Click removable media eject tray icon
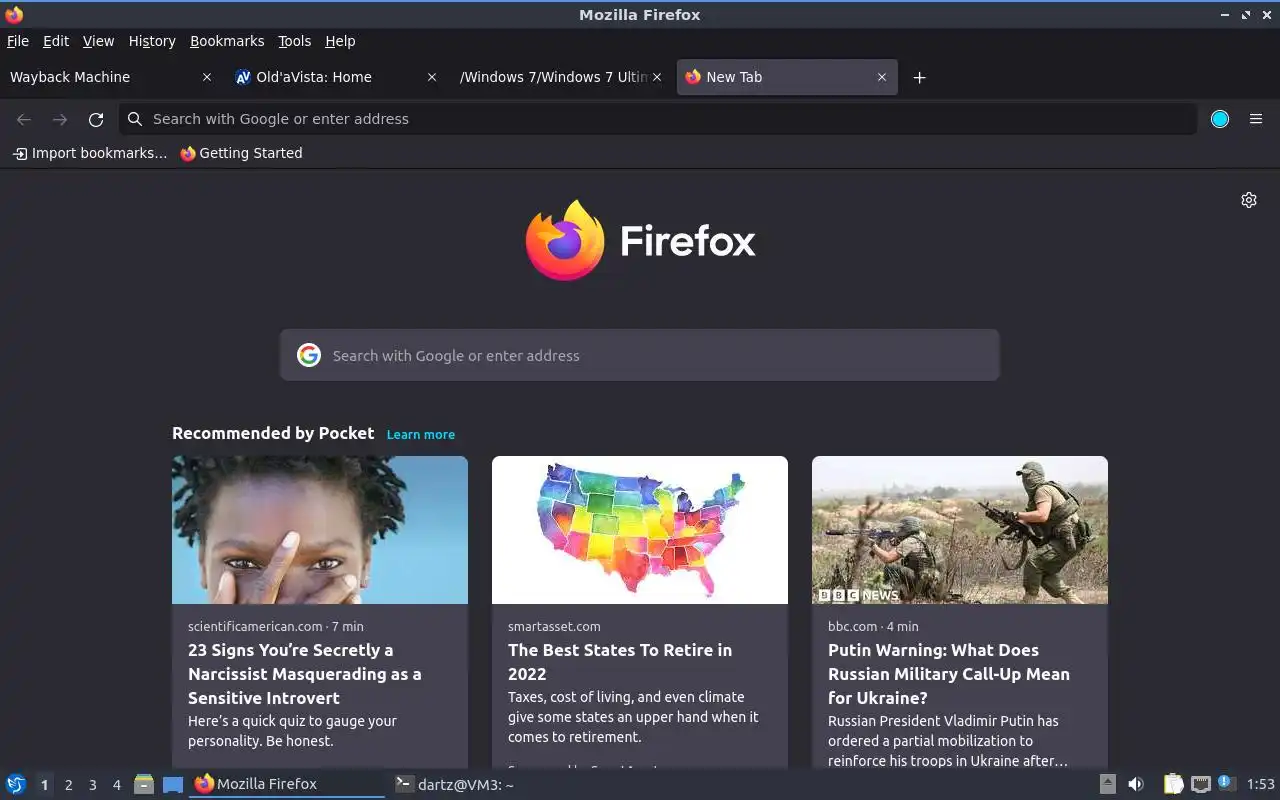Viewport: 1280px width, 800px height. point(1107,784)
